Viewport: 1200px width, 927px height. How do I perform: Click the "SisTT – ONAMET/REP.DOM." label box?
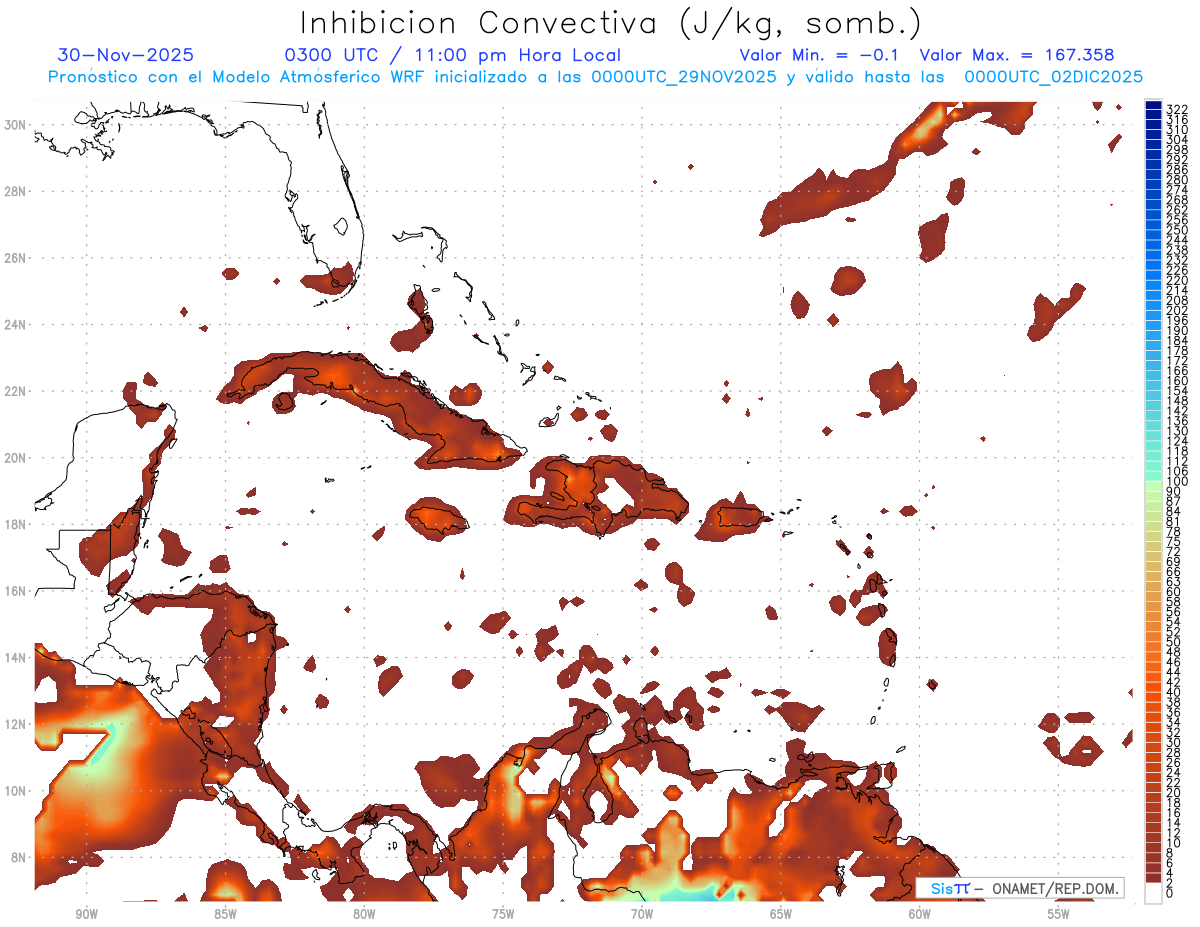1020,888
